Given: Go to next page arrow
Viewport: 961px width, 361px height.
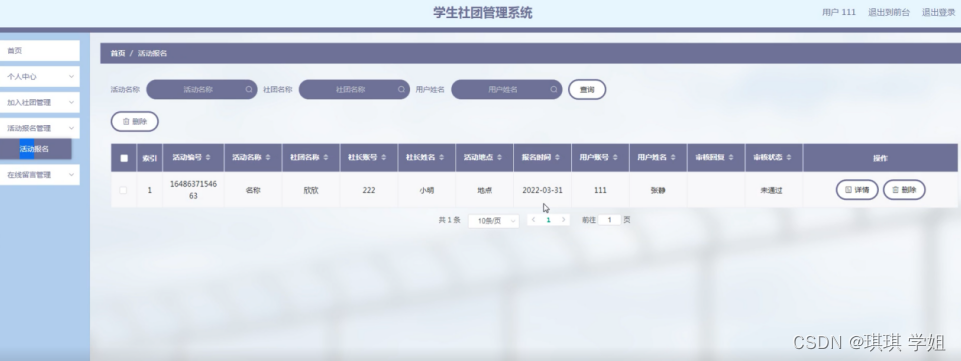Looking at the screenshot, I should (563, 219).
